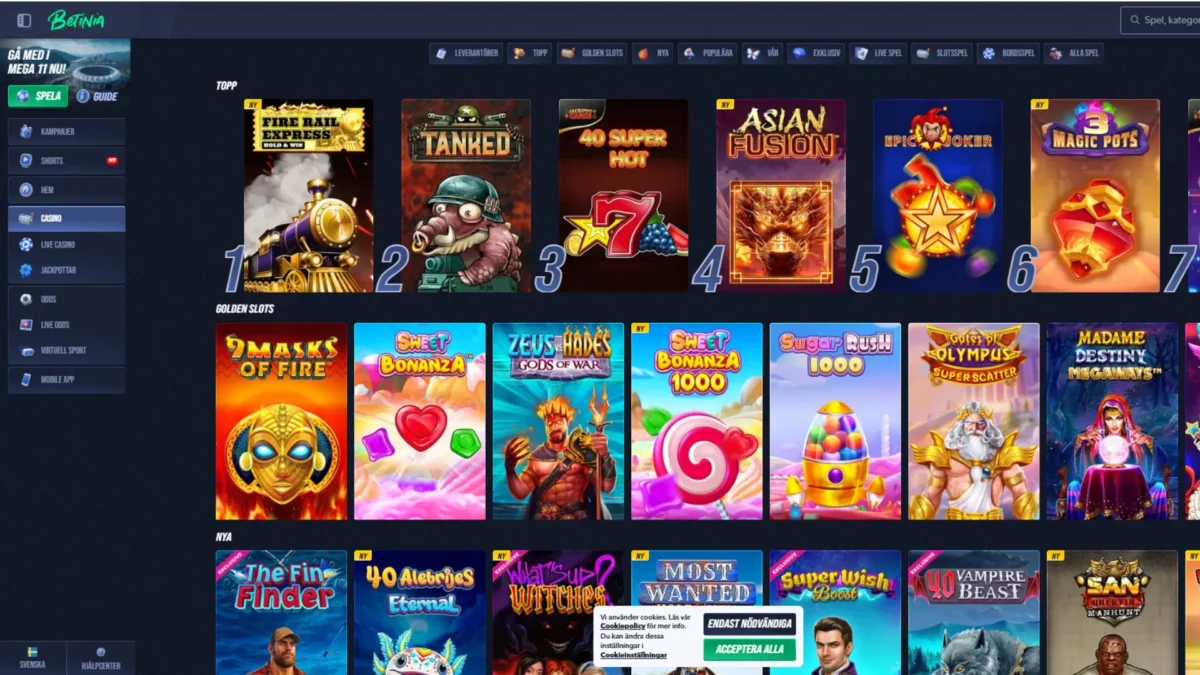Select the Nya flame category filter
The width and height of the screenshot is (1200, 675).
click(x=654, y=53)
